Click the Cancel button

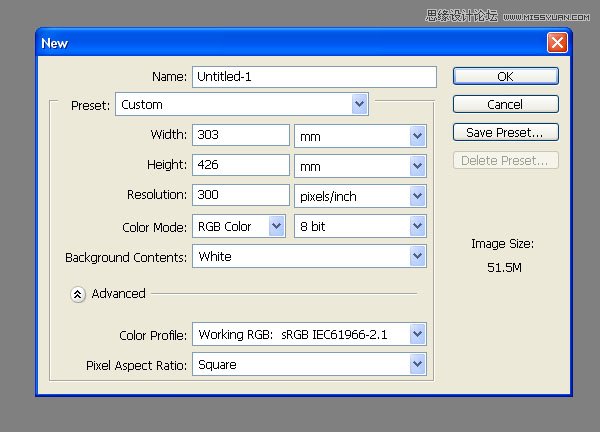tap(505, 104)
